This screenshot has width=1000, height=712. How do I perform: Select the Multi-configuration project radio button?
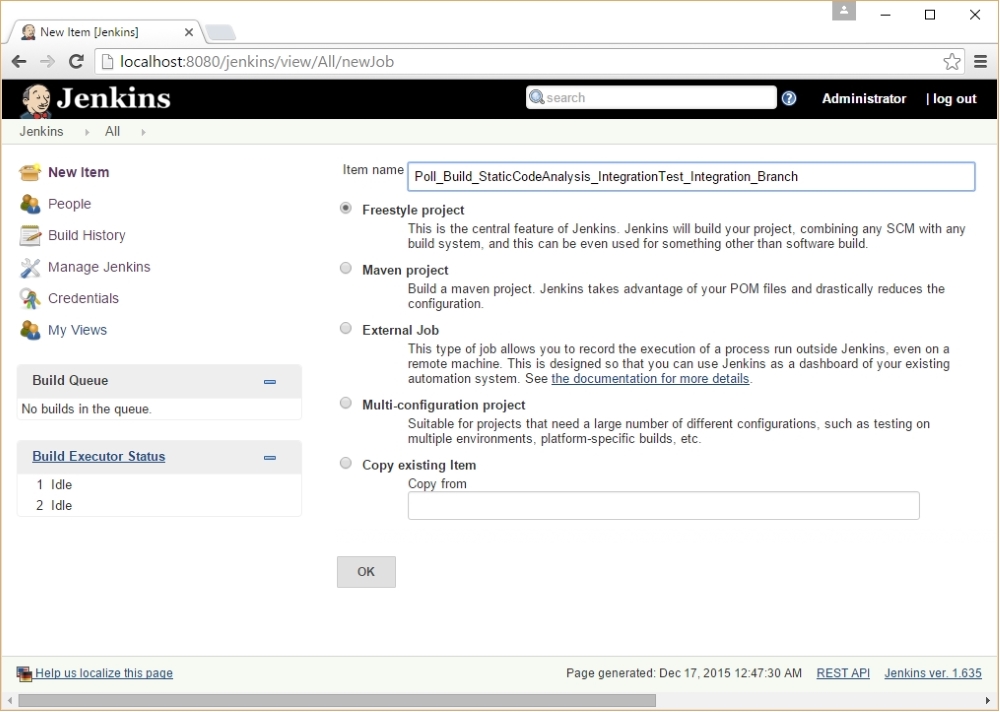(346, 403)
